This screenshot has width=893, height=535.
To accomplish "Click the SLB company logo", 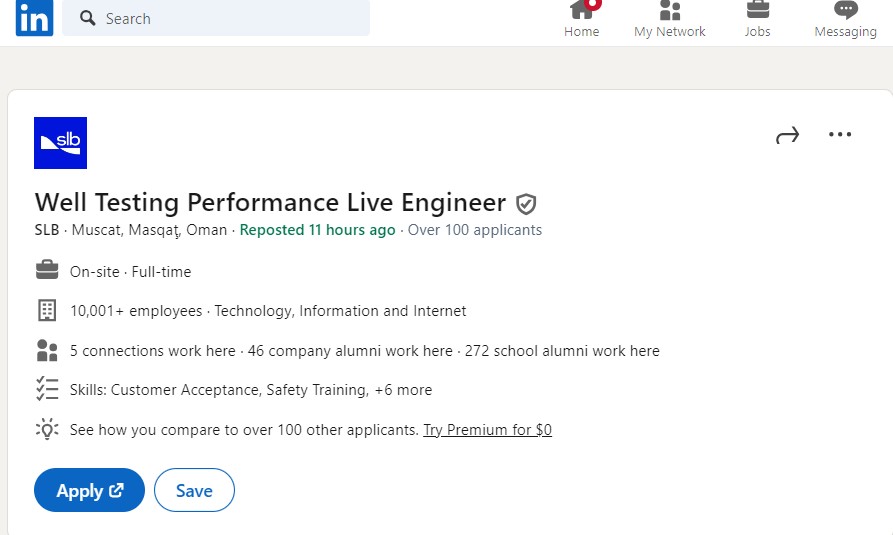I will pyautogui.click(x=60, y=143).
